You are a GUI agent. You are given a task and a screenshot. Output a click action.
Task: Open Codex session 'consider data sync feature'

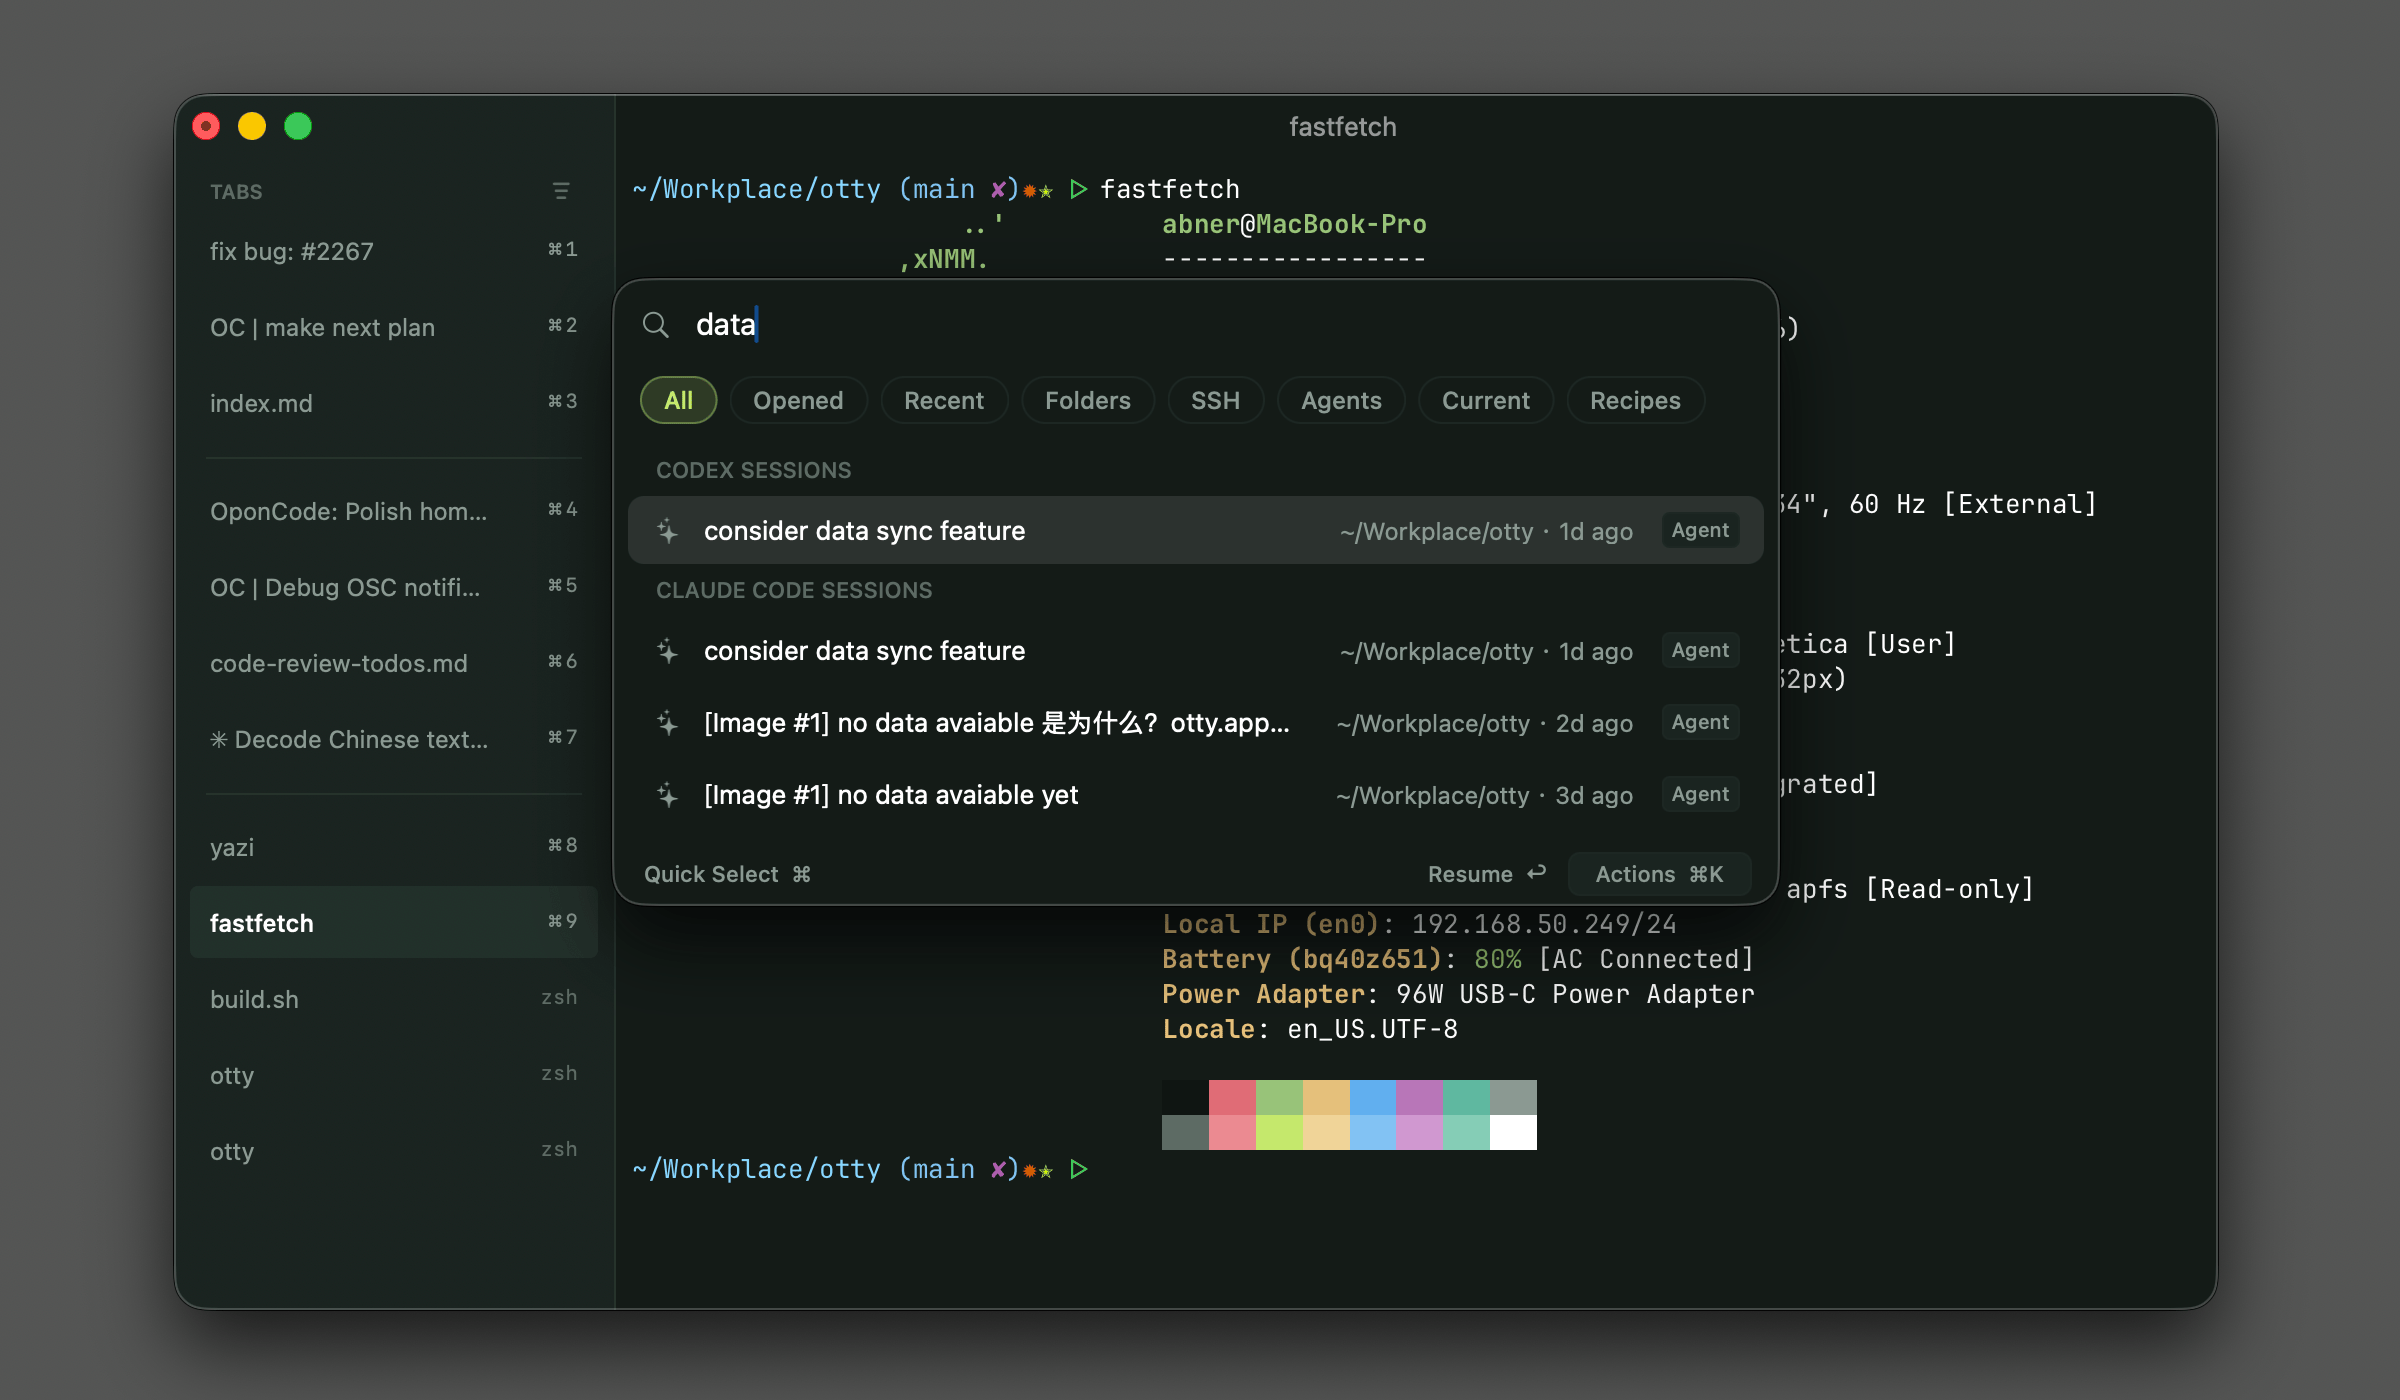click(x=1196, y=531)
